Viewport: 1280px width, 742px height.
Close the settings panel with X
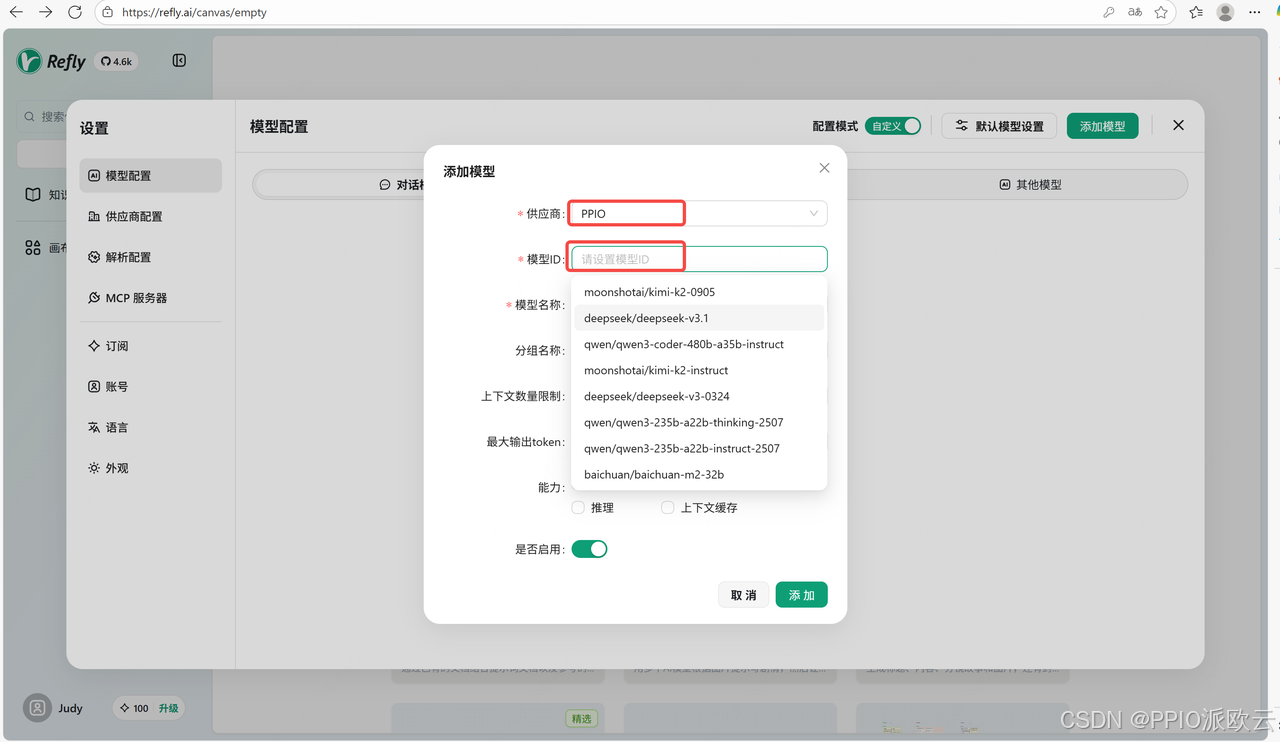coord(1178,125)
